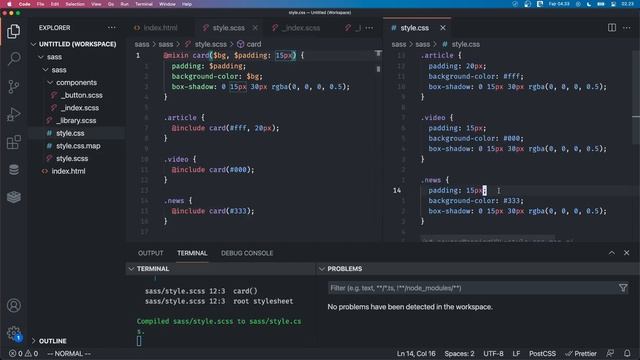This screenshot has width=640, height=360.
Task: Click the #333 color value in style.css
Action: (x=512, y=201)
